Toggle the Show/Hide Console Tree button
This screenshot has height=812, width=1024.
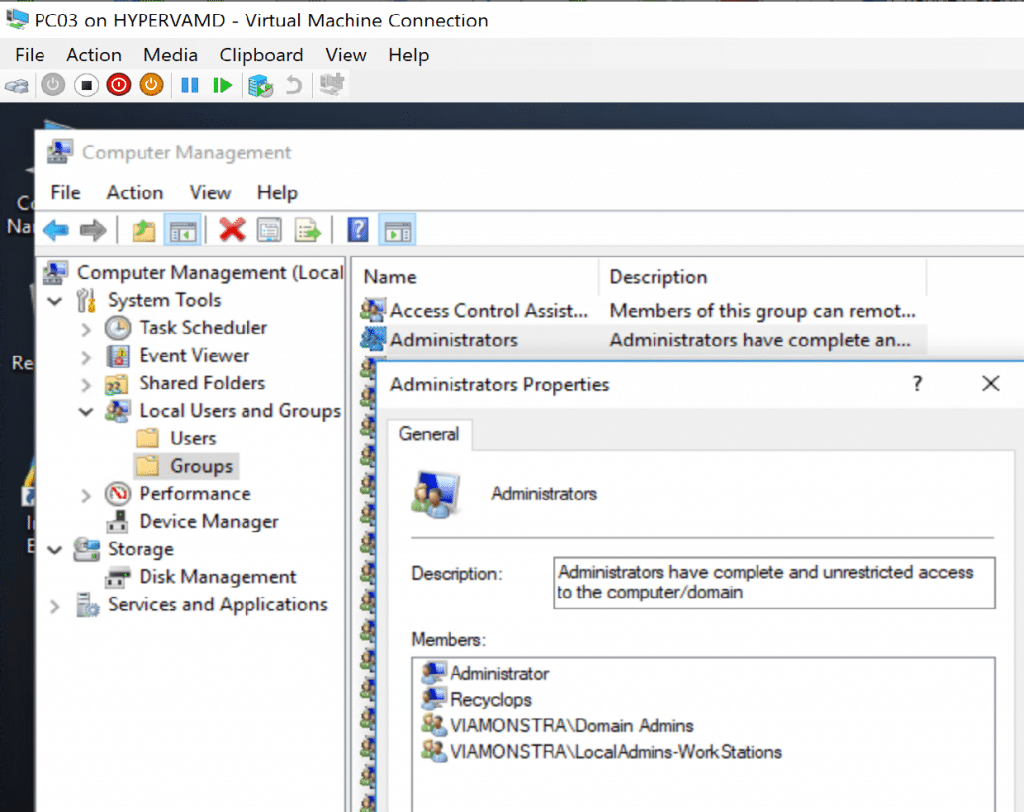point(182,230)
